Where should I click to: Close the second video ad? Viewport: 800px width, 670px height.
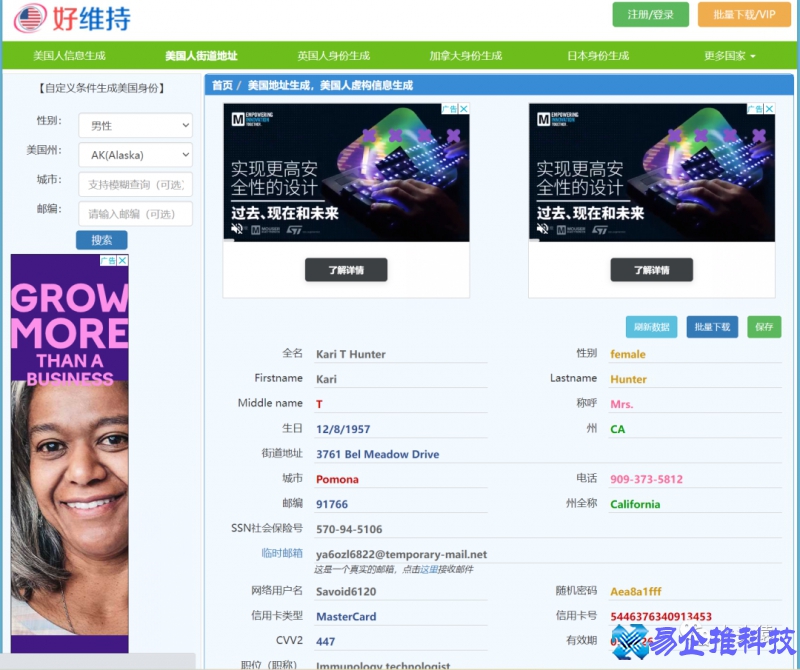coord(770,107)
